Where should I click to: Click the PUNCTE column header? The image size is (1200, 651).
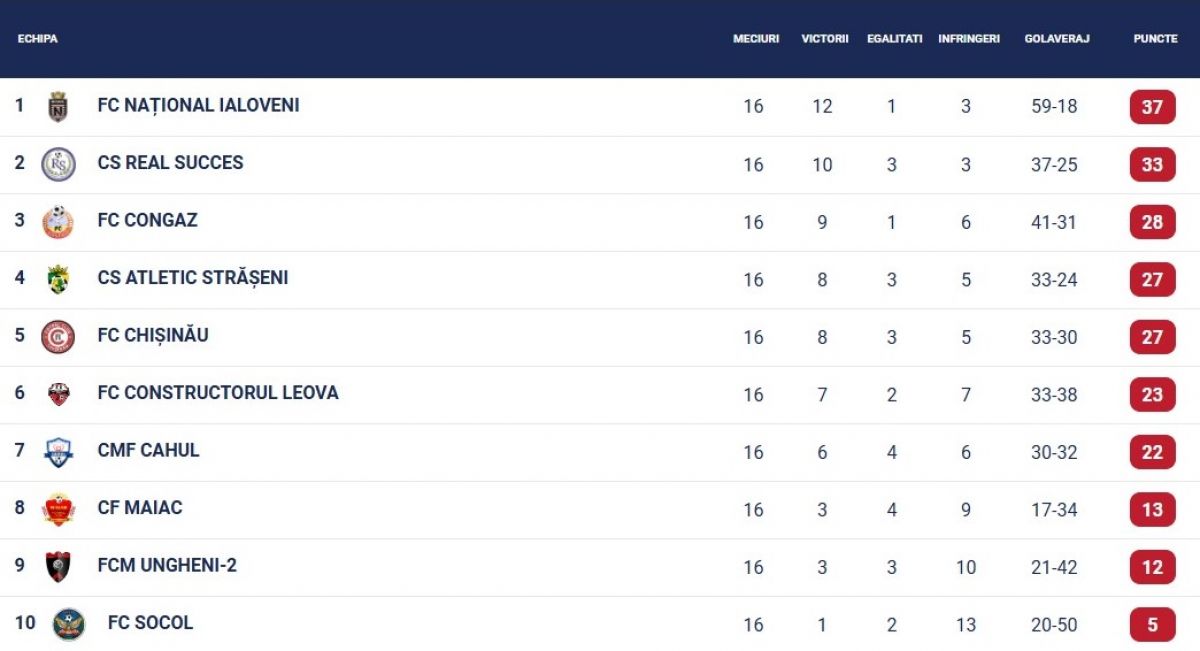[1155, 39]
